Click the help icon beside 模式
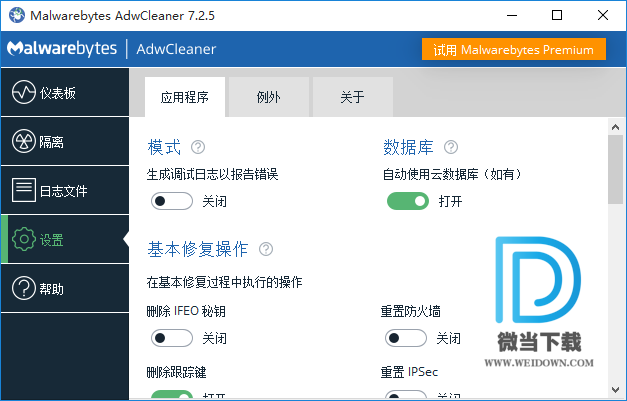 198,147
